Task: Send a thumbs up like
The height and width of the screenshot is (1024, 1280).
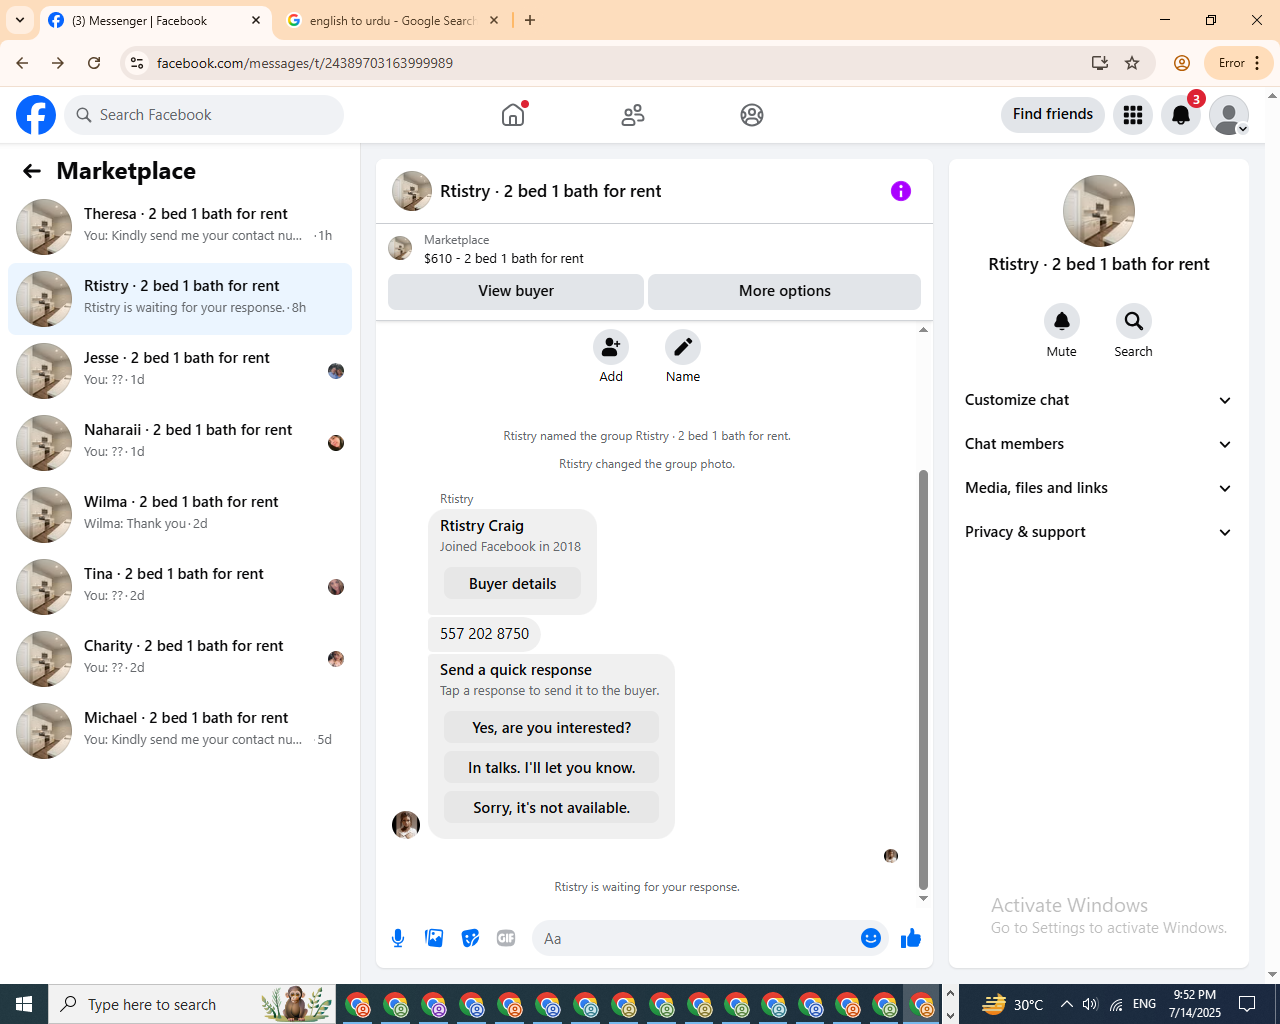Action: (x=911, y=938)
